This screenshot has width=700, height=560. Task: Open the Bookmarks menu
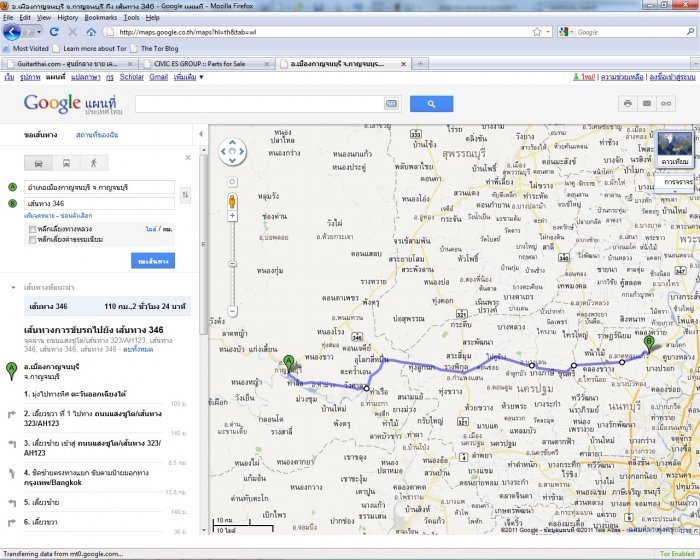coord(100,18)
